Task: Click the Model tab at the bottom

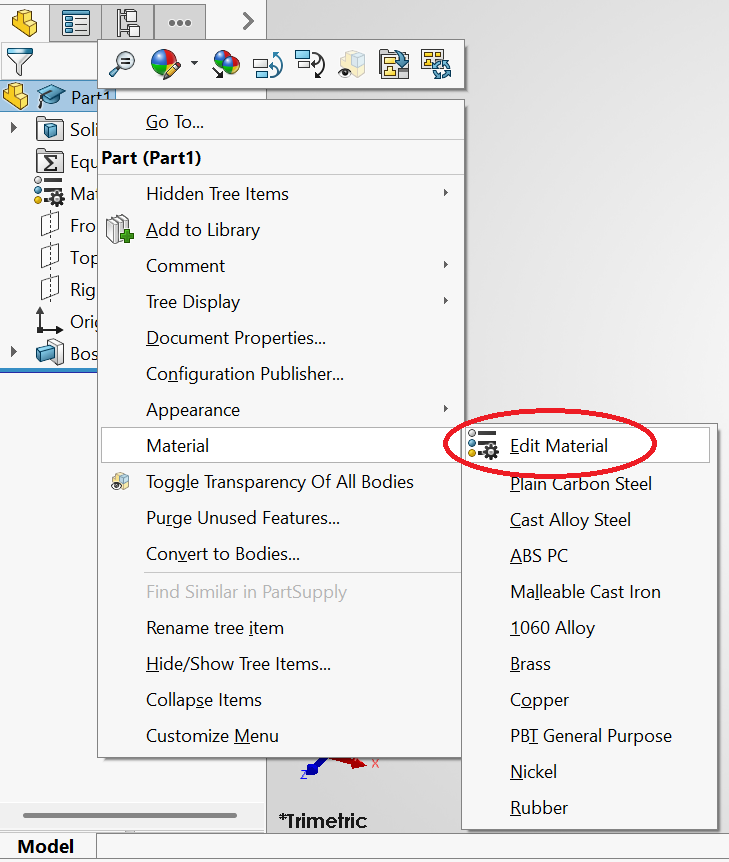Action: click(x=46, y=847)
